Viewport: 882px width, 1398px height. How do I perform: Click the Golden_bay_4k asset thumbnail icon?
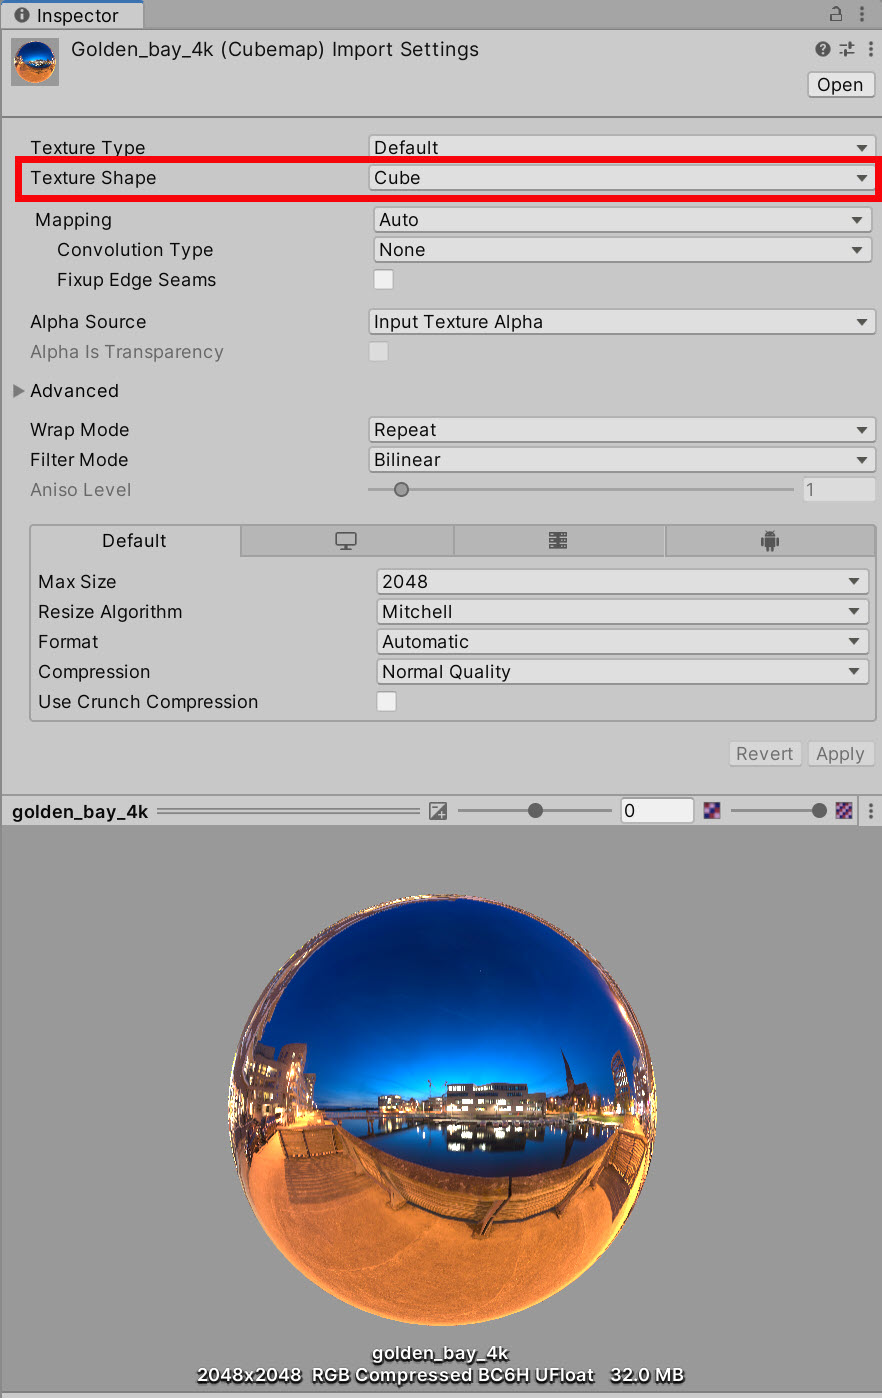tap(35, 62)
